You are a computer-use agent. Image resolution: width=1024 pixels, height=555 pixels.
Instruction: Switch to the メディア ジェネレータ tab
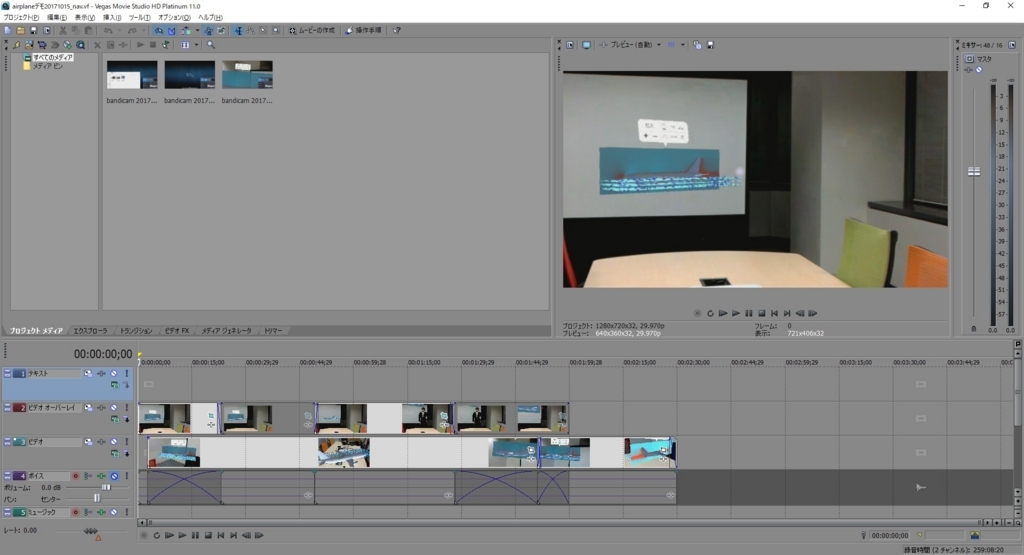226,331
